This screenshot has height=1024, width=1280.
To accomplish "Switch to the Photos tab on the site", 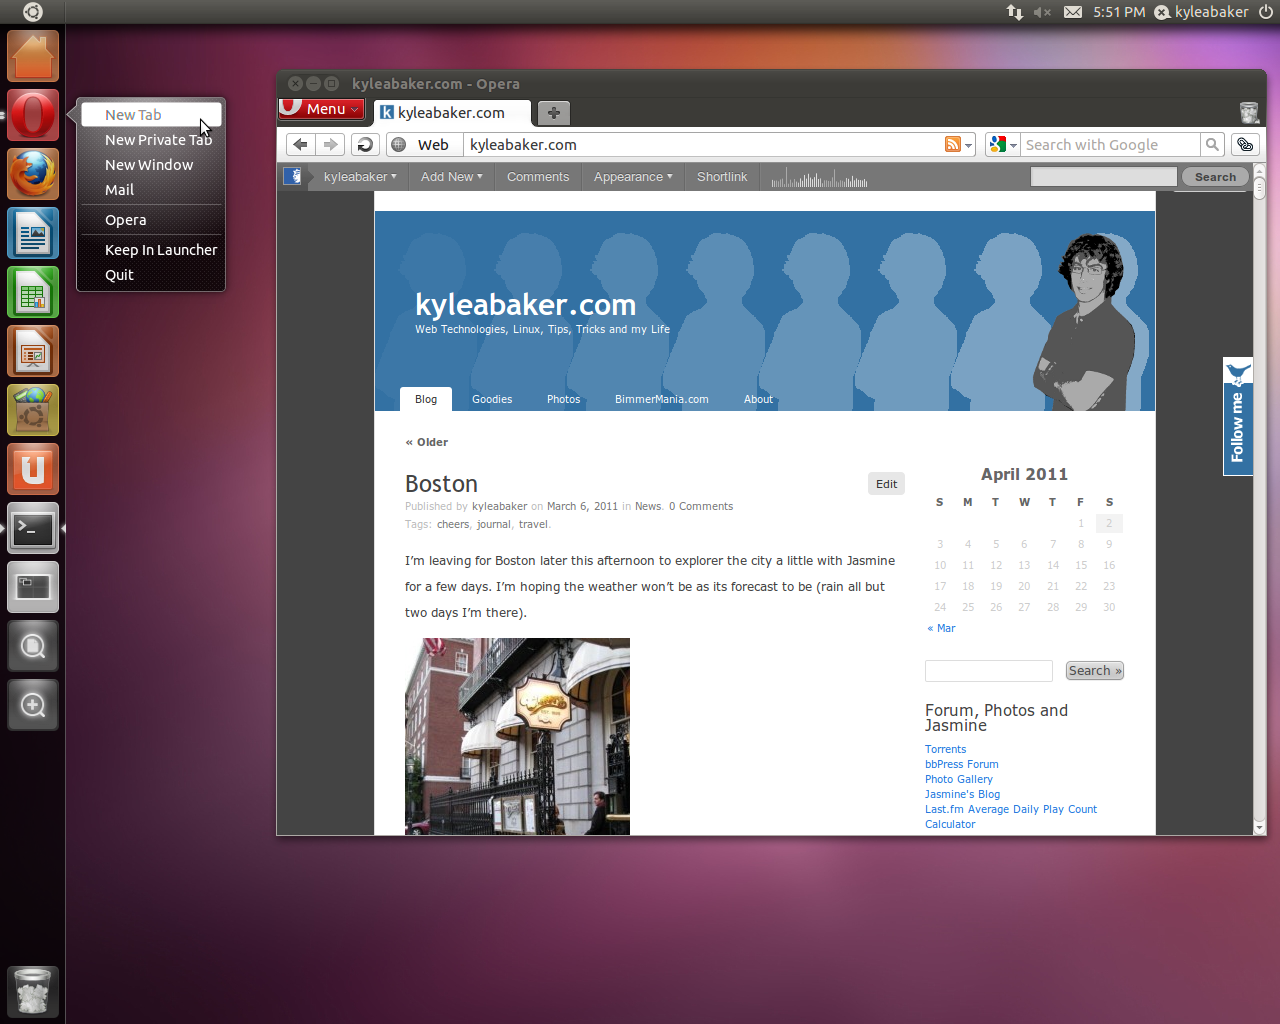I will coord(563,399).
